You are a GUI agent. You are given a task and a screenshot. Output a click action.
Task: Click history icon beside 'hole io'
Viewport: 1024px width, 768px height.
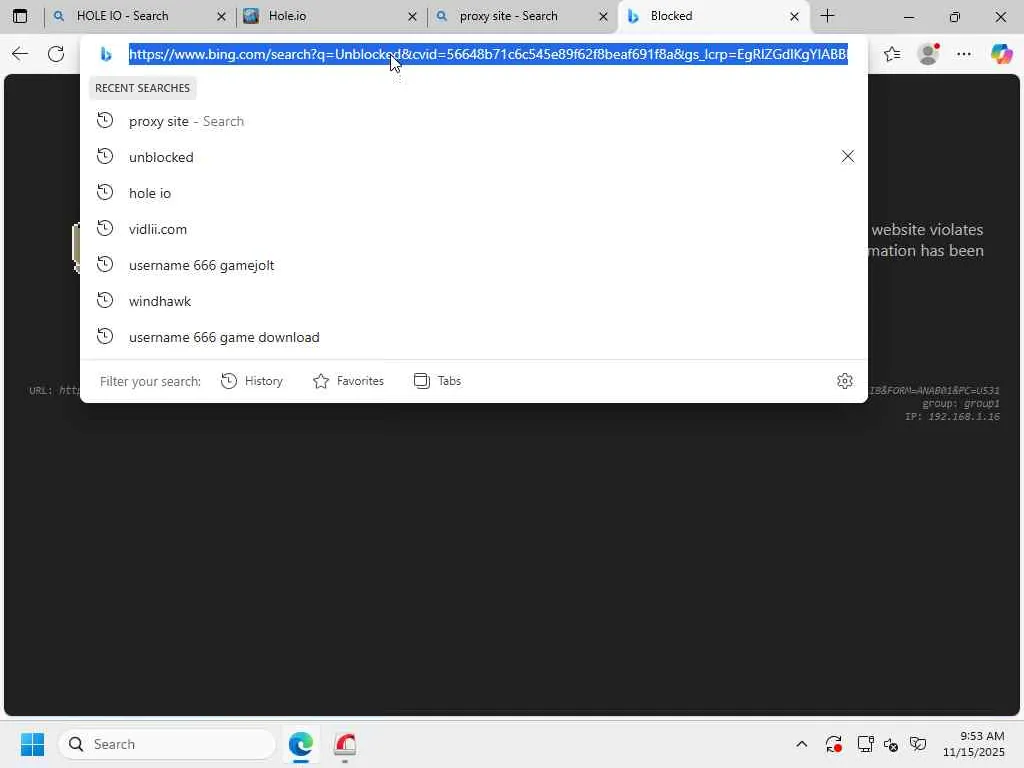[x=105, y=192]
